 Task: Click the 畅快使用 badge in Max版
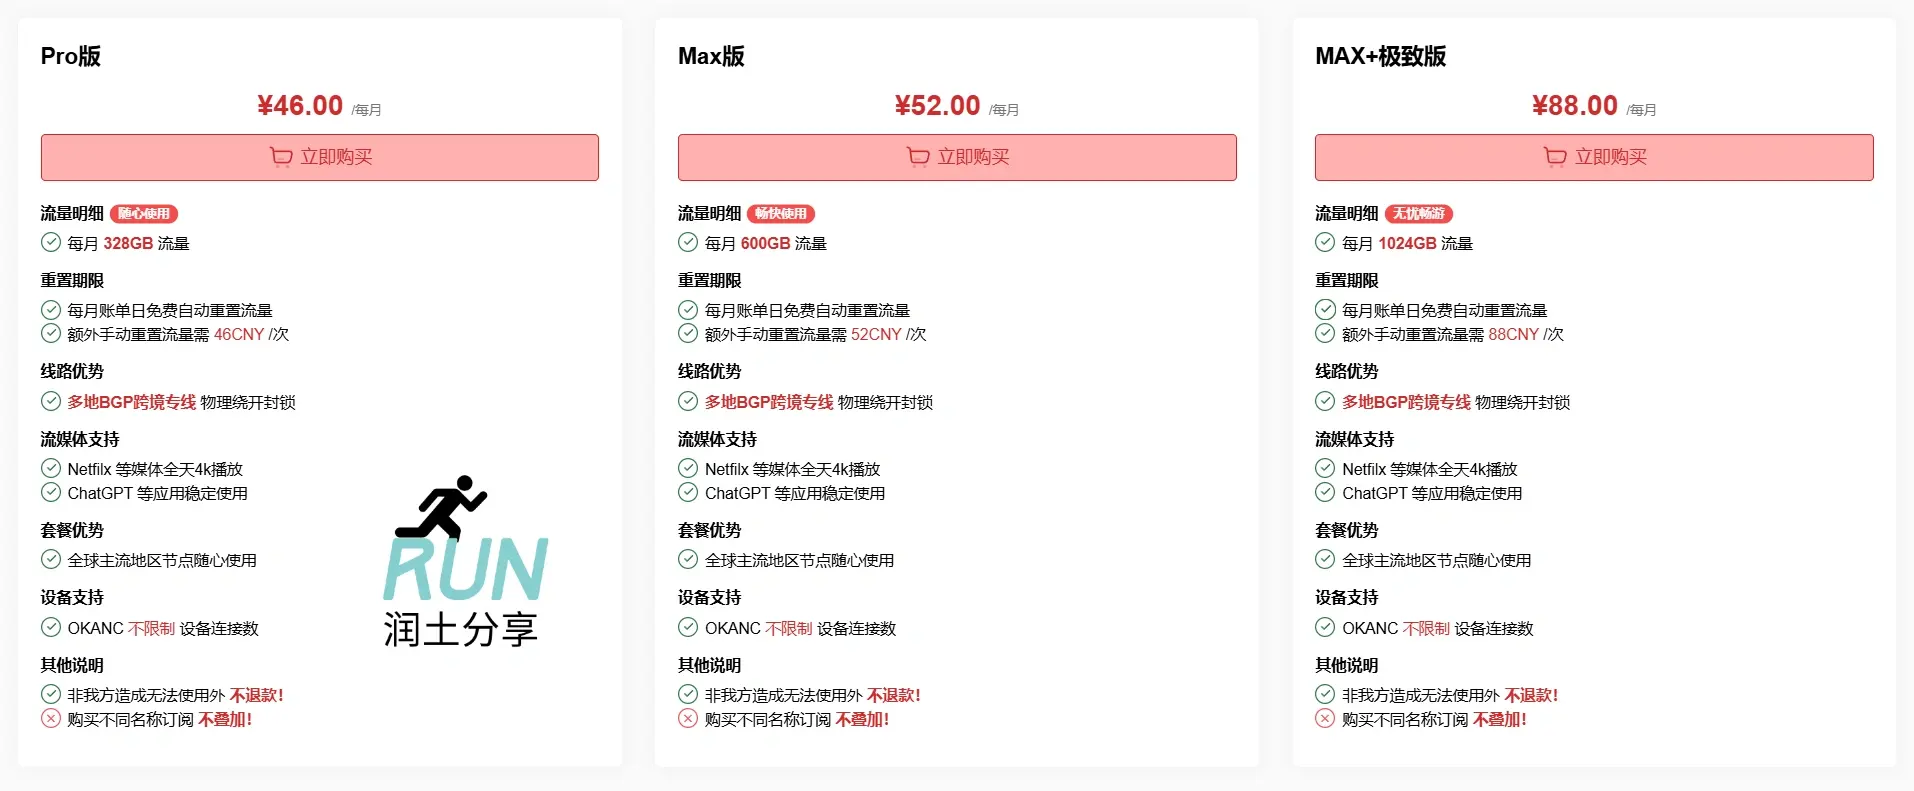coord(781,213)
